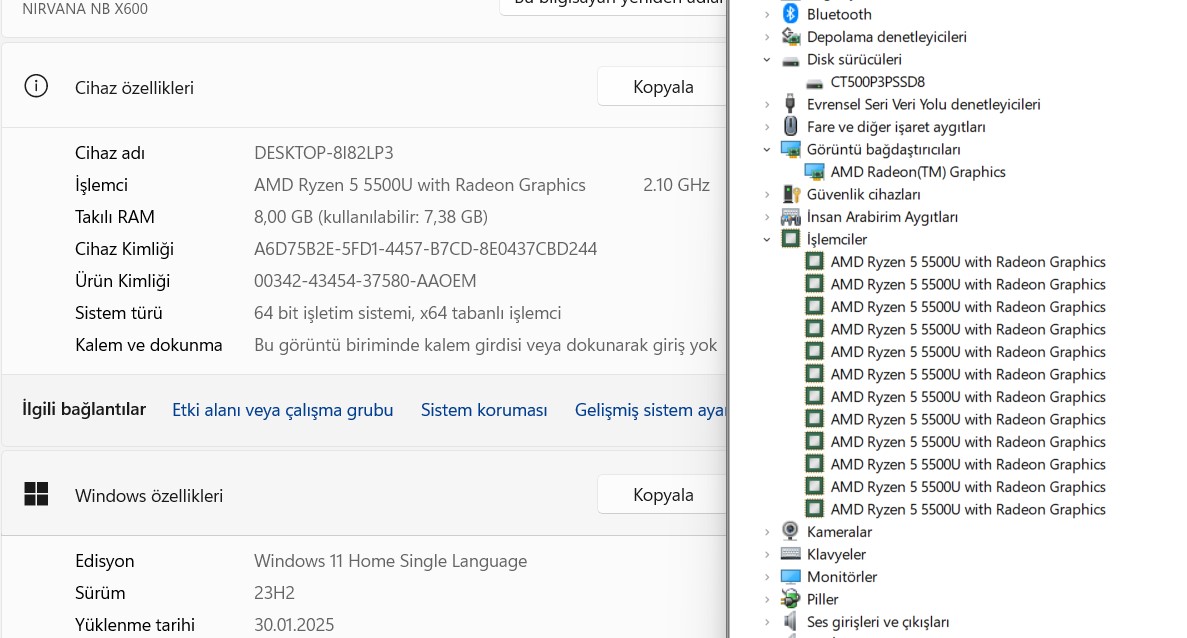The image size is (1187, 638).
Task: Expand the Piller node
Action: [x=767, y=599]
